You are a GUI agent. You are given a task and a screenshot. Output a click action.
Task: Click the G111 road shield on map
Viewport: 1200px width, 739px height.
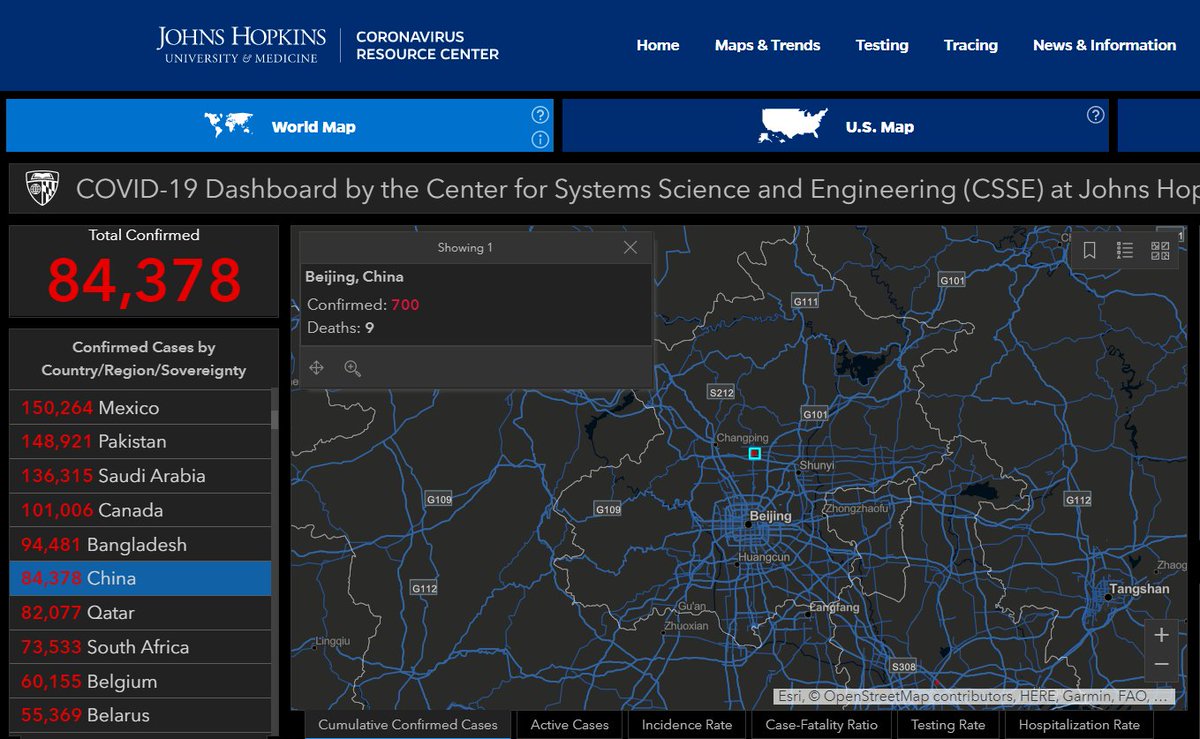805,301
